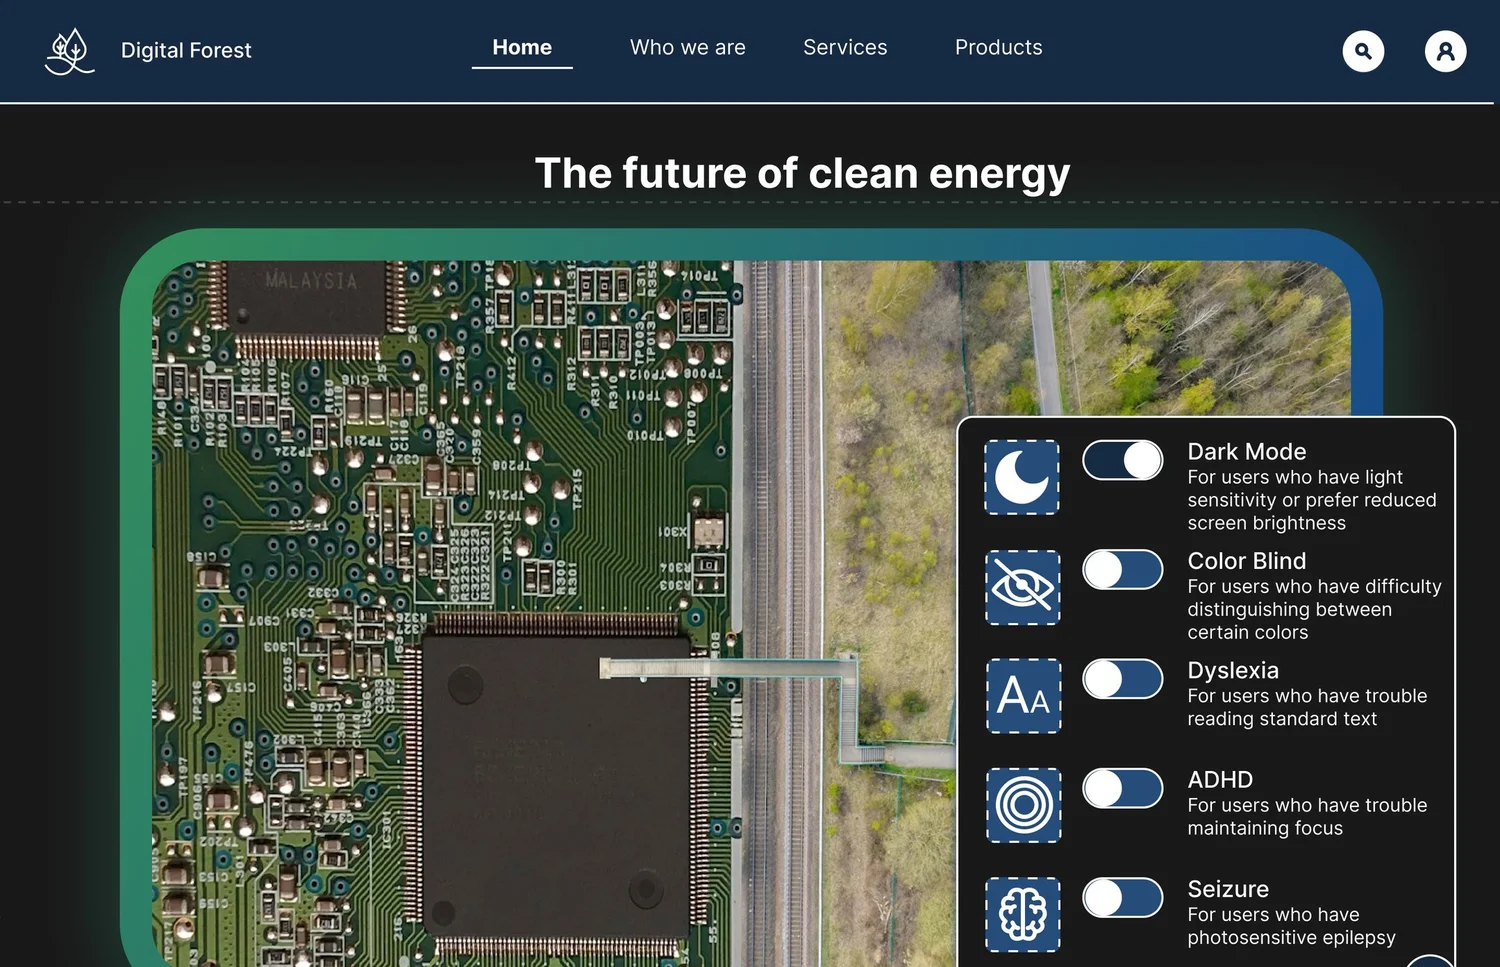Click 'For users who have photosensitive epilepsy' text
This screenshot has width=1500, height=967.
1291,926
